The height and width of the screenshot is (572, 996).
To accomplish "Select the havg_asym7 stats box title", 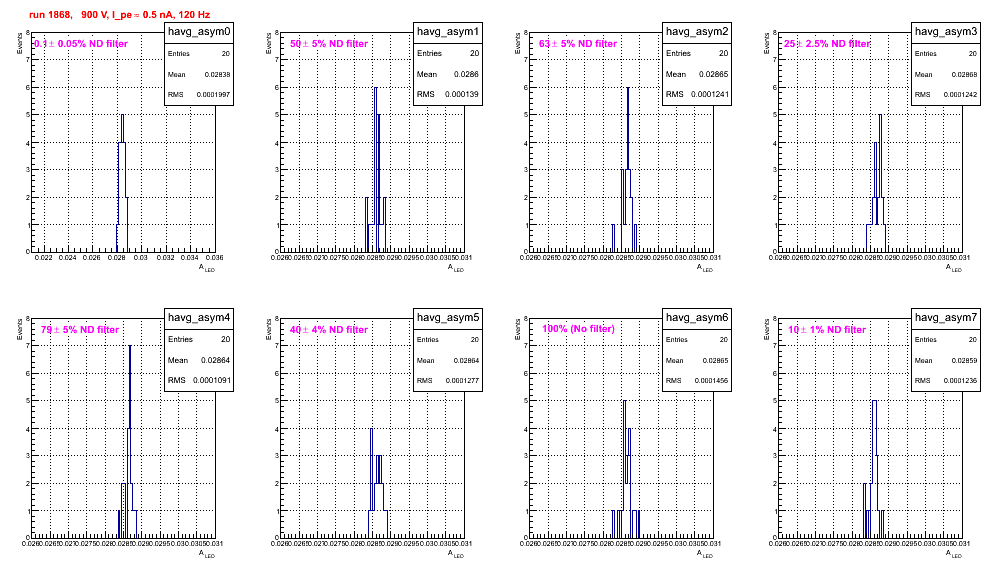I will [946, 318].
